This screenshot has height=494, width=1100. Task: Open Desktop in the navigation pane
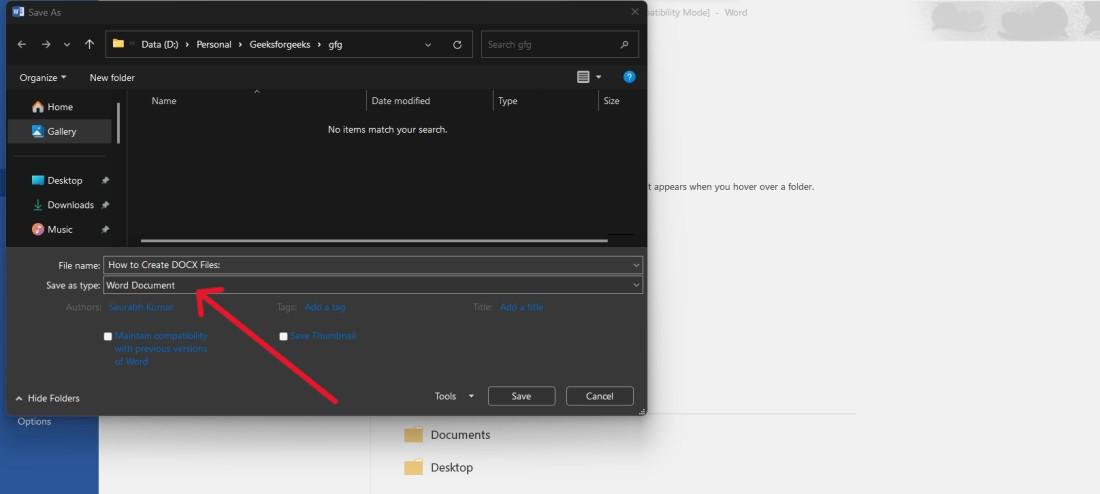(60, 180)
